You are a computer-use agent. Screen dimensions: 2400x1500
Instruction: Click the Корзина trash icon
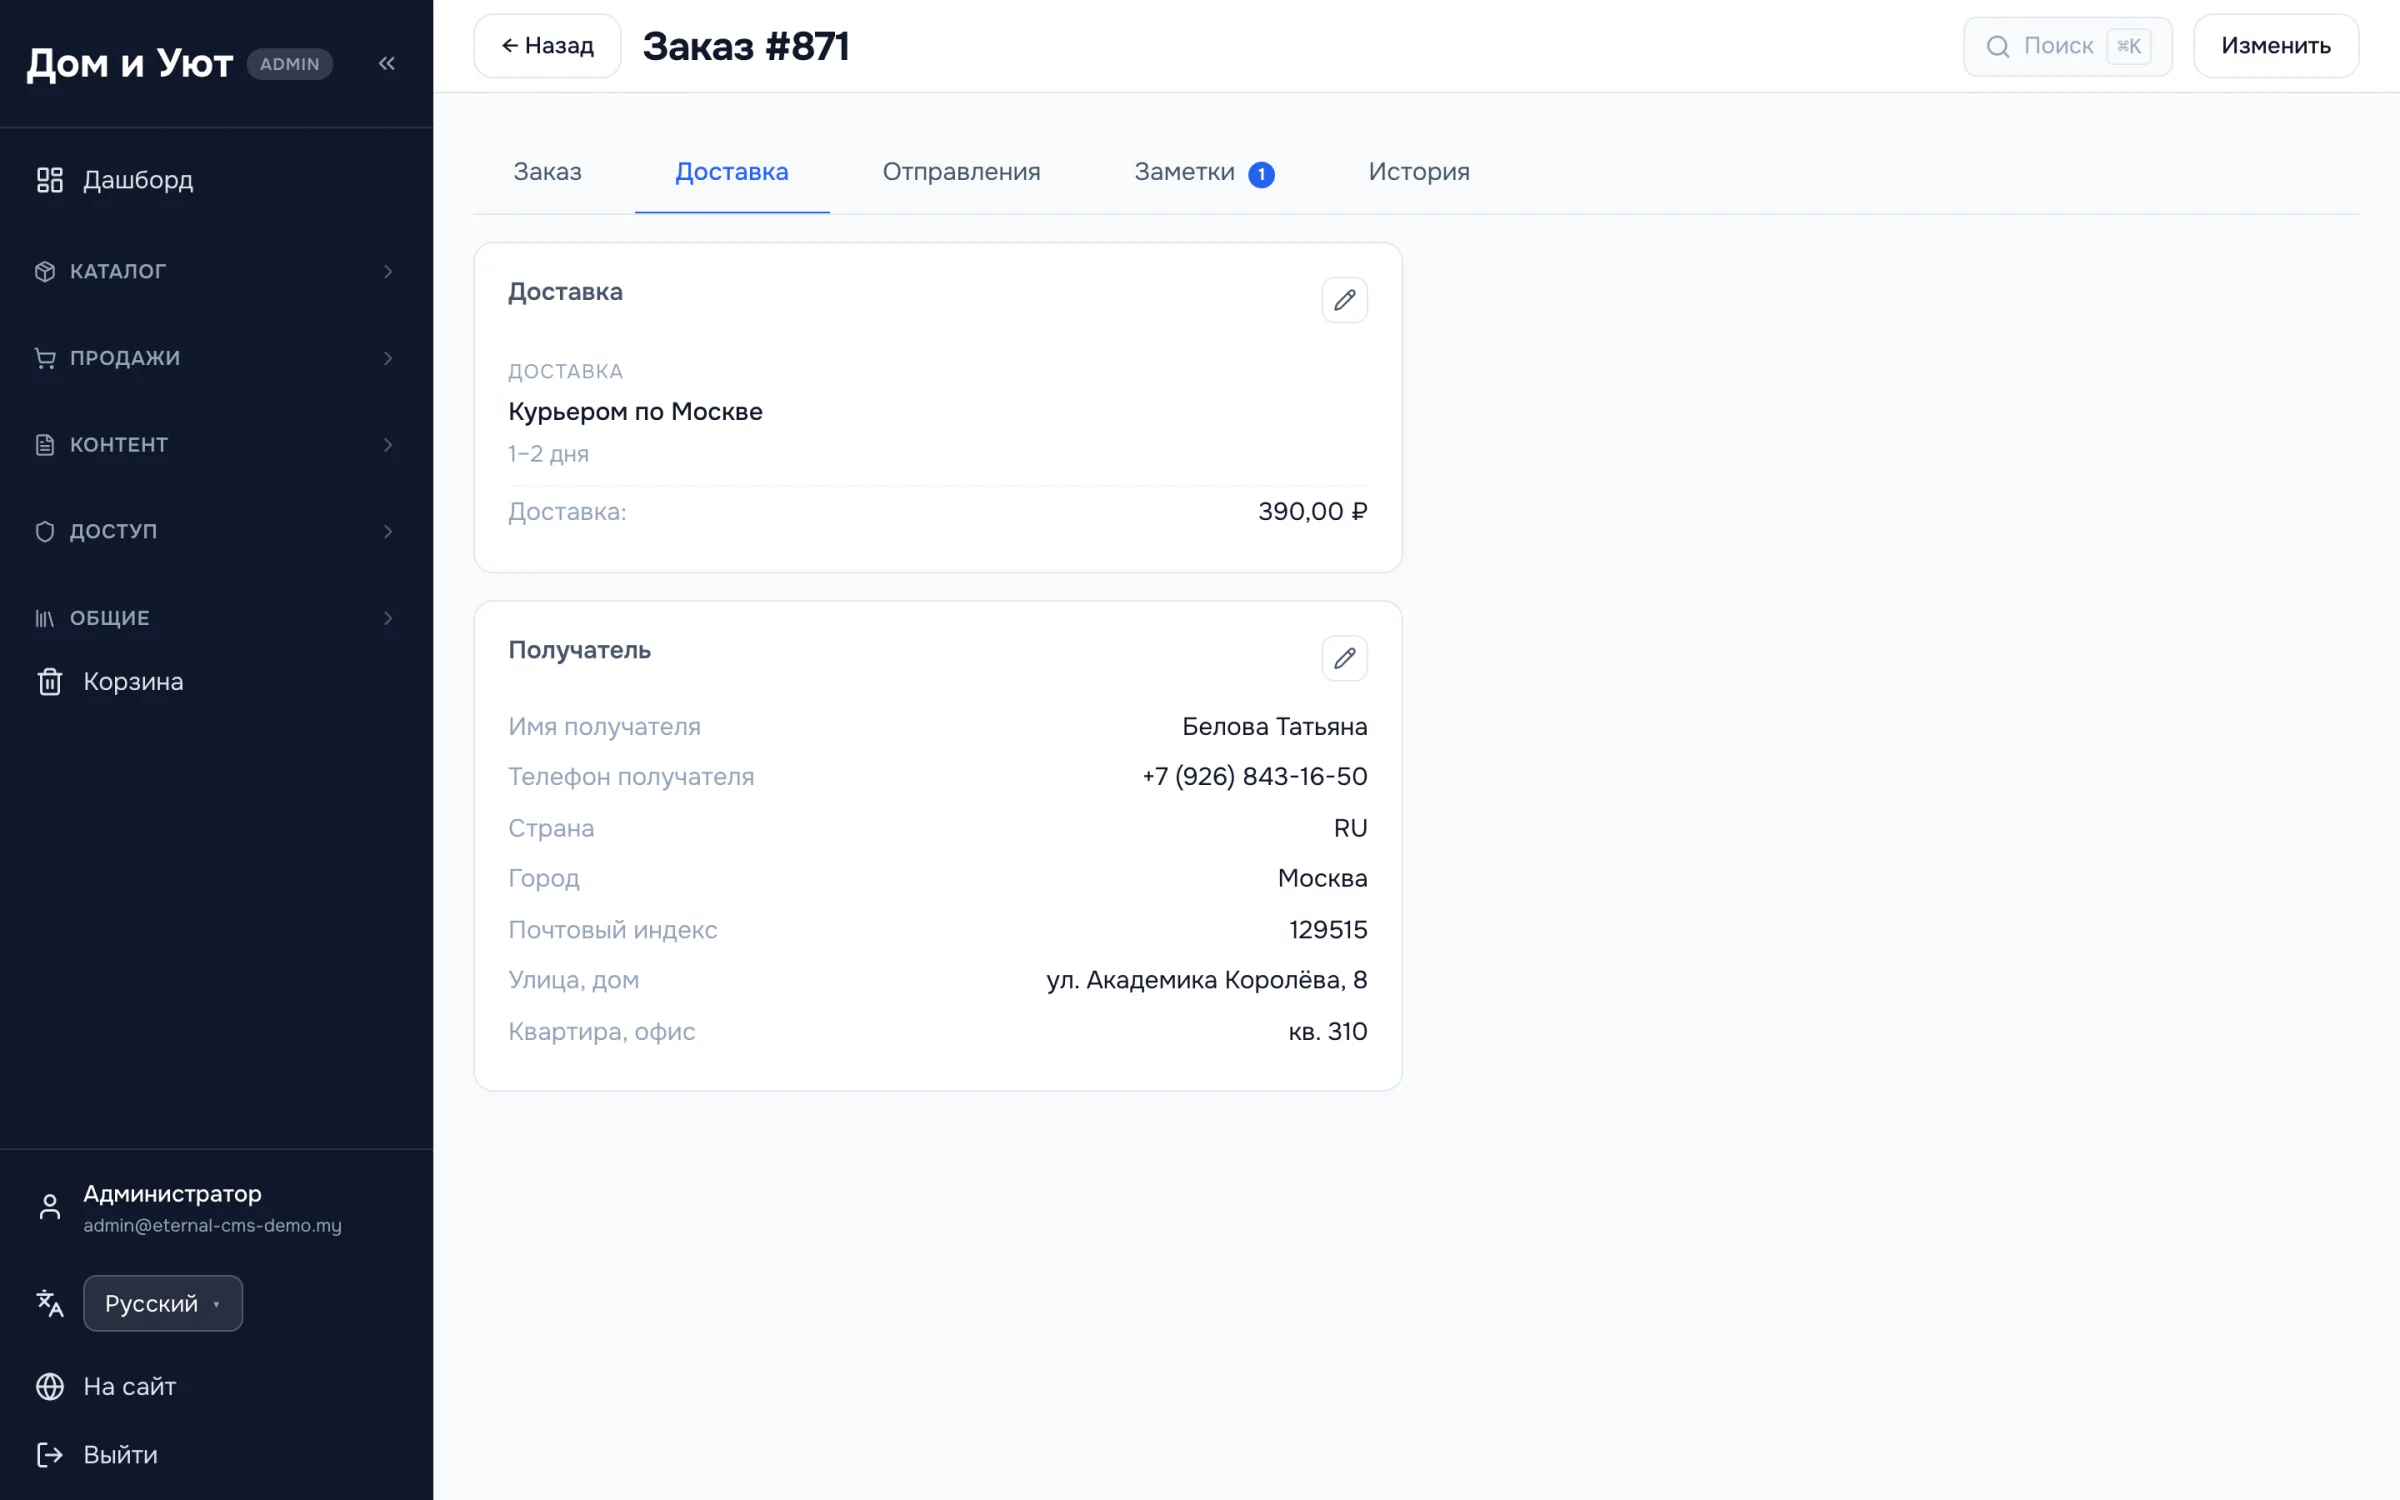[49, 682]
